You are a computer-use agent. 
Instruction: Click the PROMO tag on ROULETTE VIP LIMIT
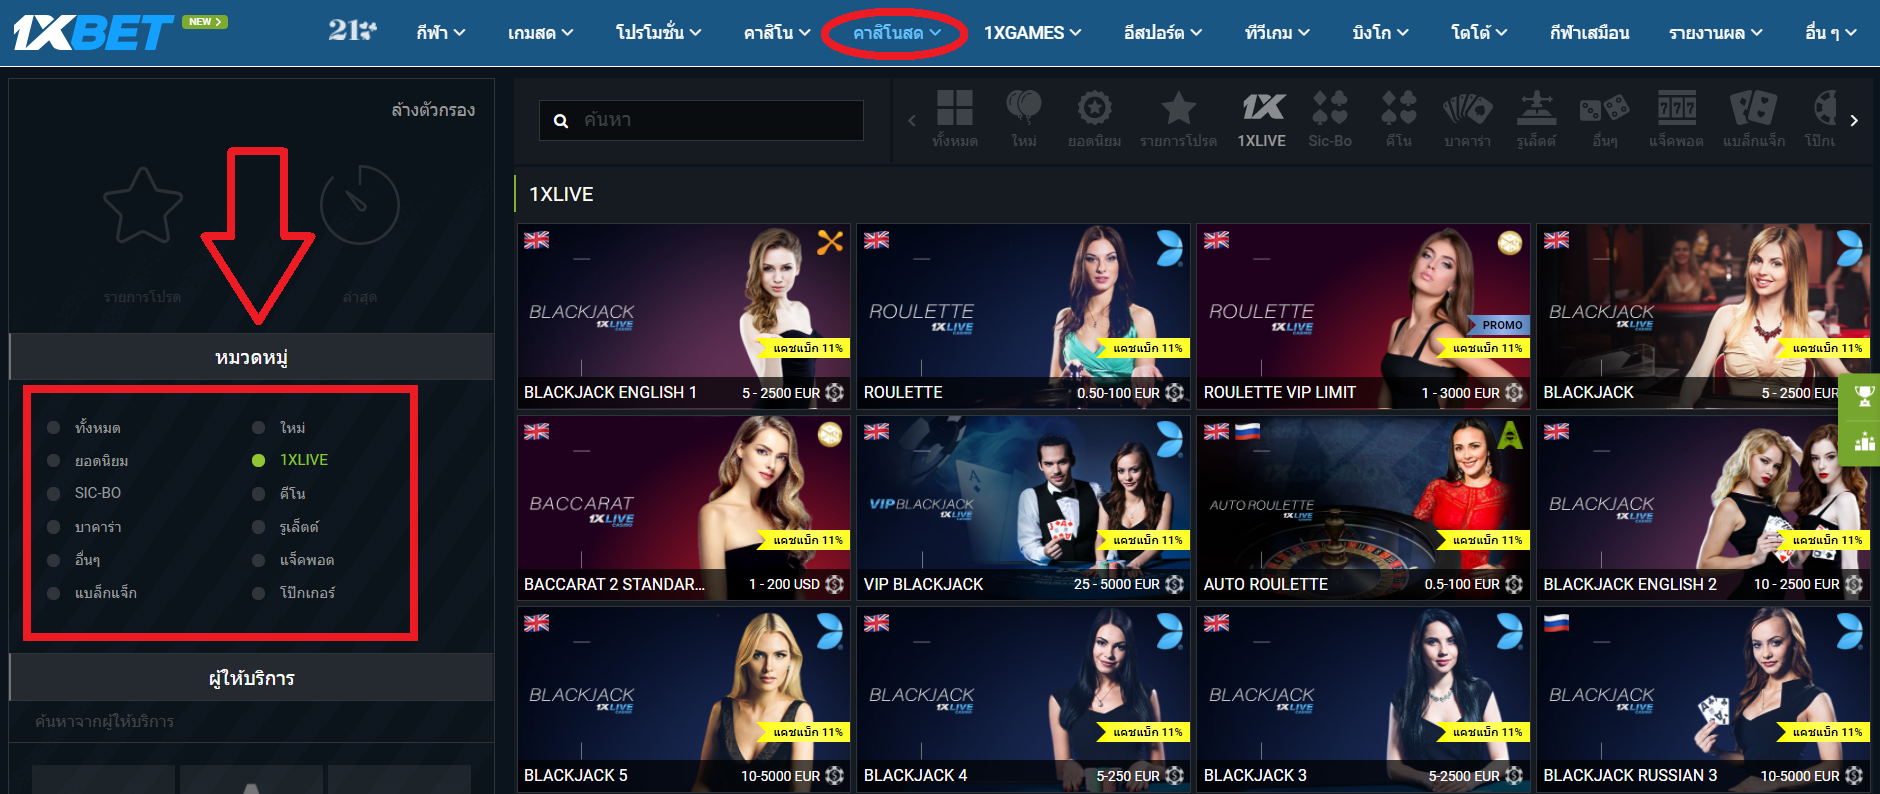click(1500, 325)
